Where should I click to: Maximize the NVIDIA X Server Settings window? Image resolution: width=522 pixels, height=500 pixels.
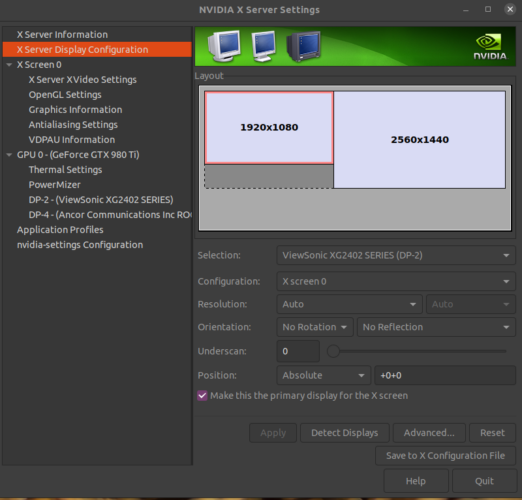tap(488, 9)
